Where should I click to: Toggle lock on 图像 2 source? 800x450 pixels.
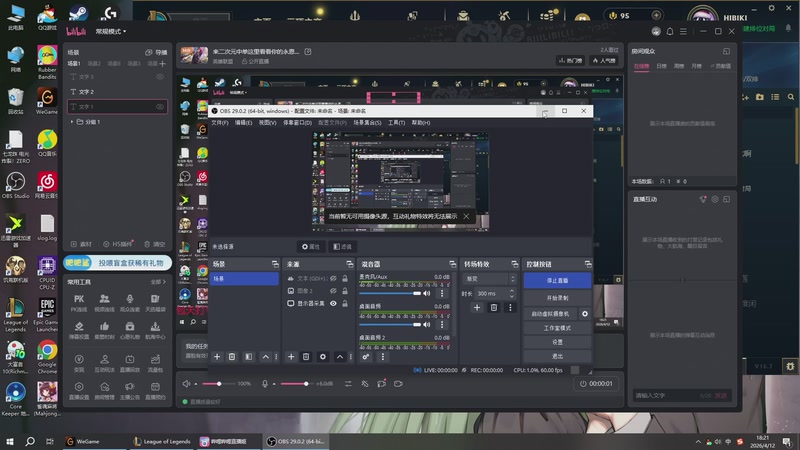(x=345, y=291)
